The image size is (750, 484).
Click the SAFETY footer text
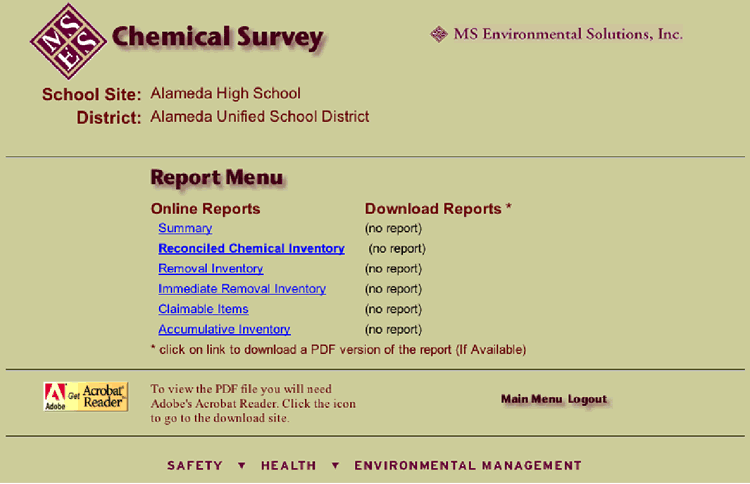(x=195, y=465)
